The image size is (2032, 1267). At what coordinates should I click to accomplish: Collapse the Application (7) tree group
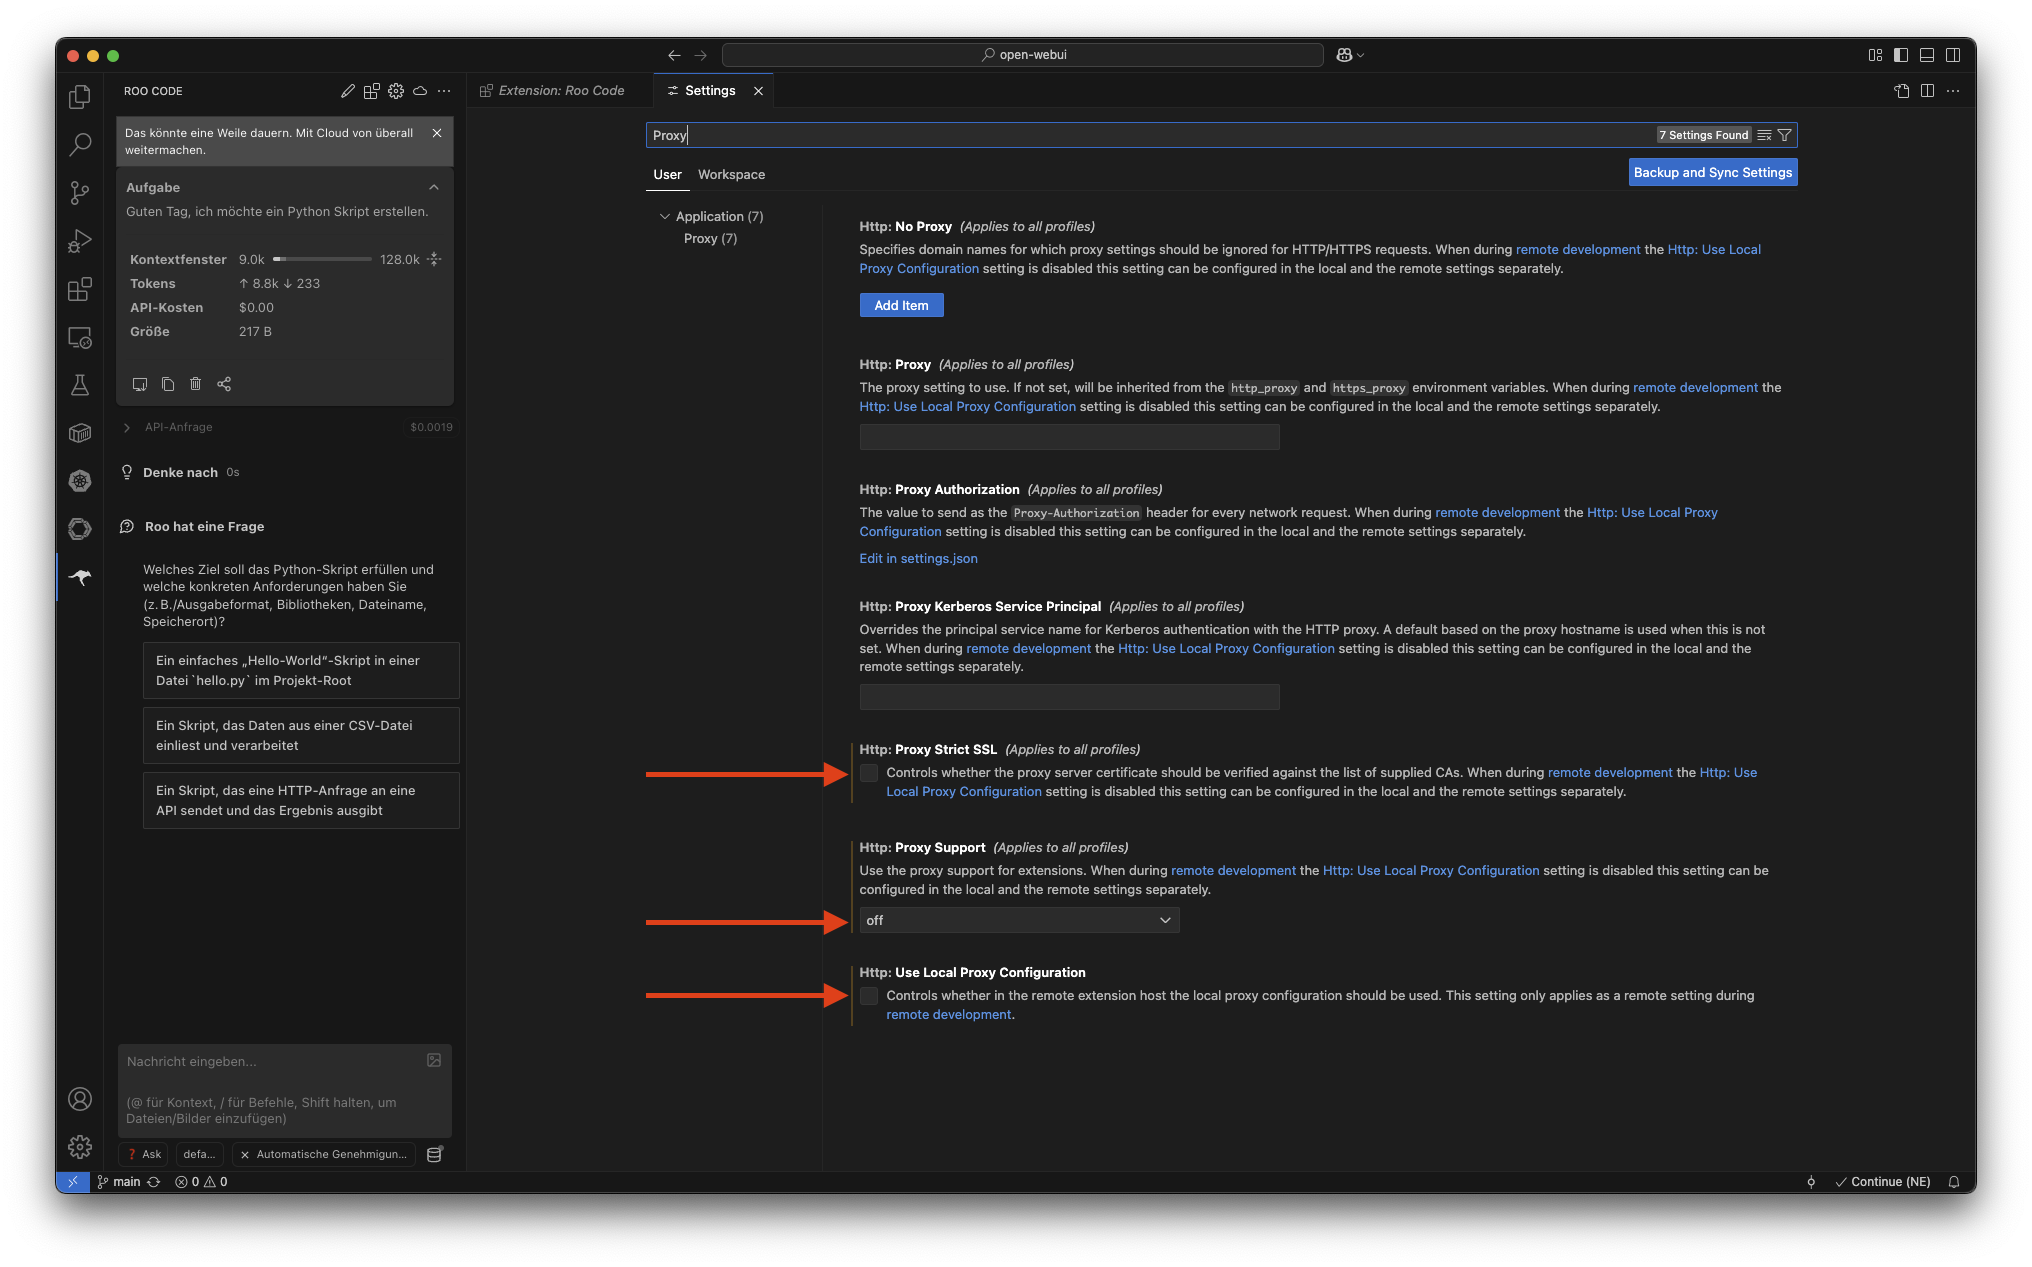pos(665,216)
